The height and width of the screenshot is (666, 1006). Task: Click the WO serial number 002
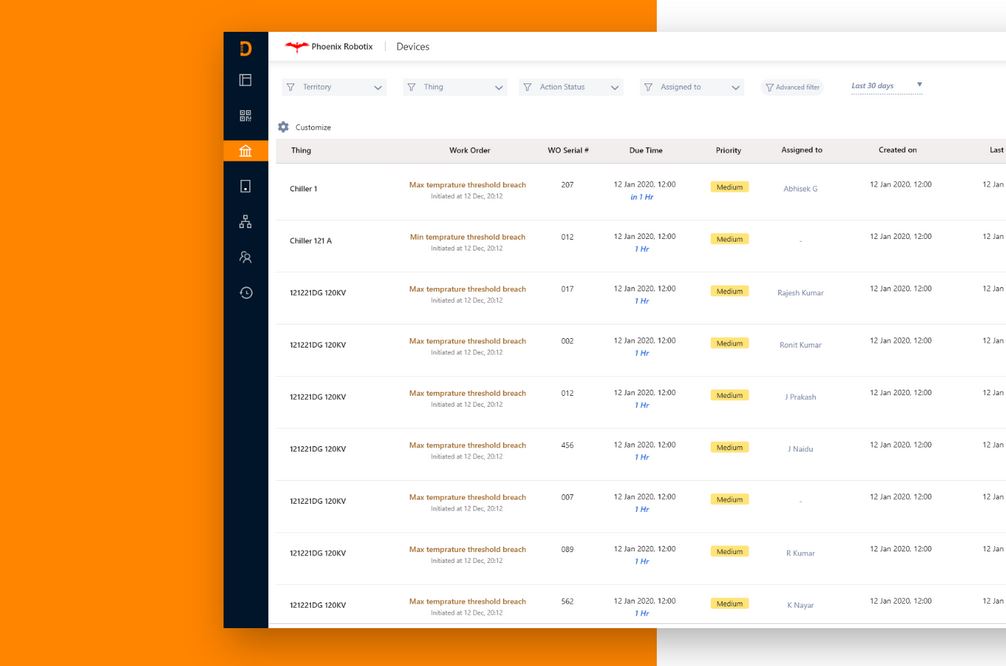pos(567,341)
